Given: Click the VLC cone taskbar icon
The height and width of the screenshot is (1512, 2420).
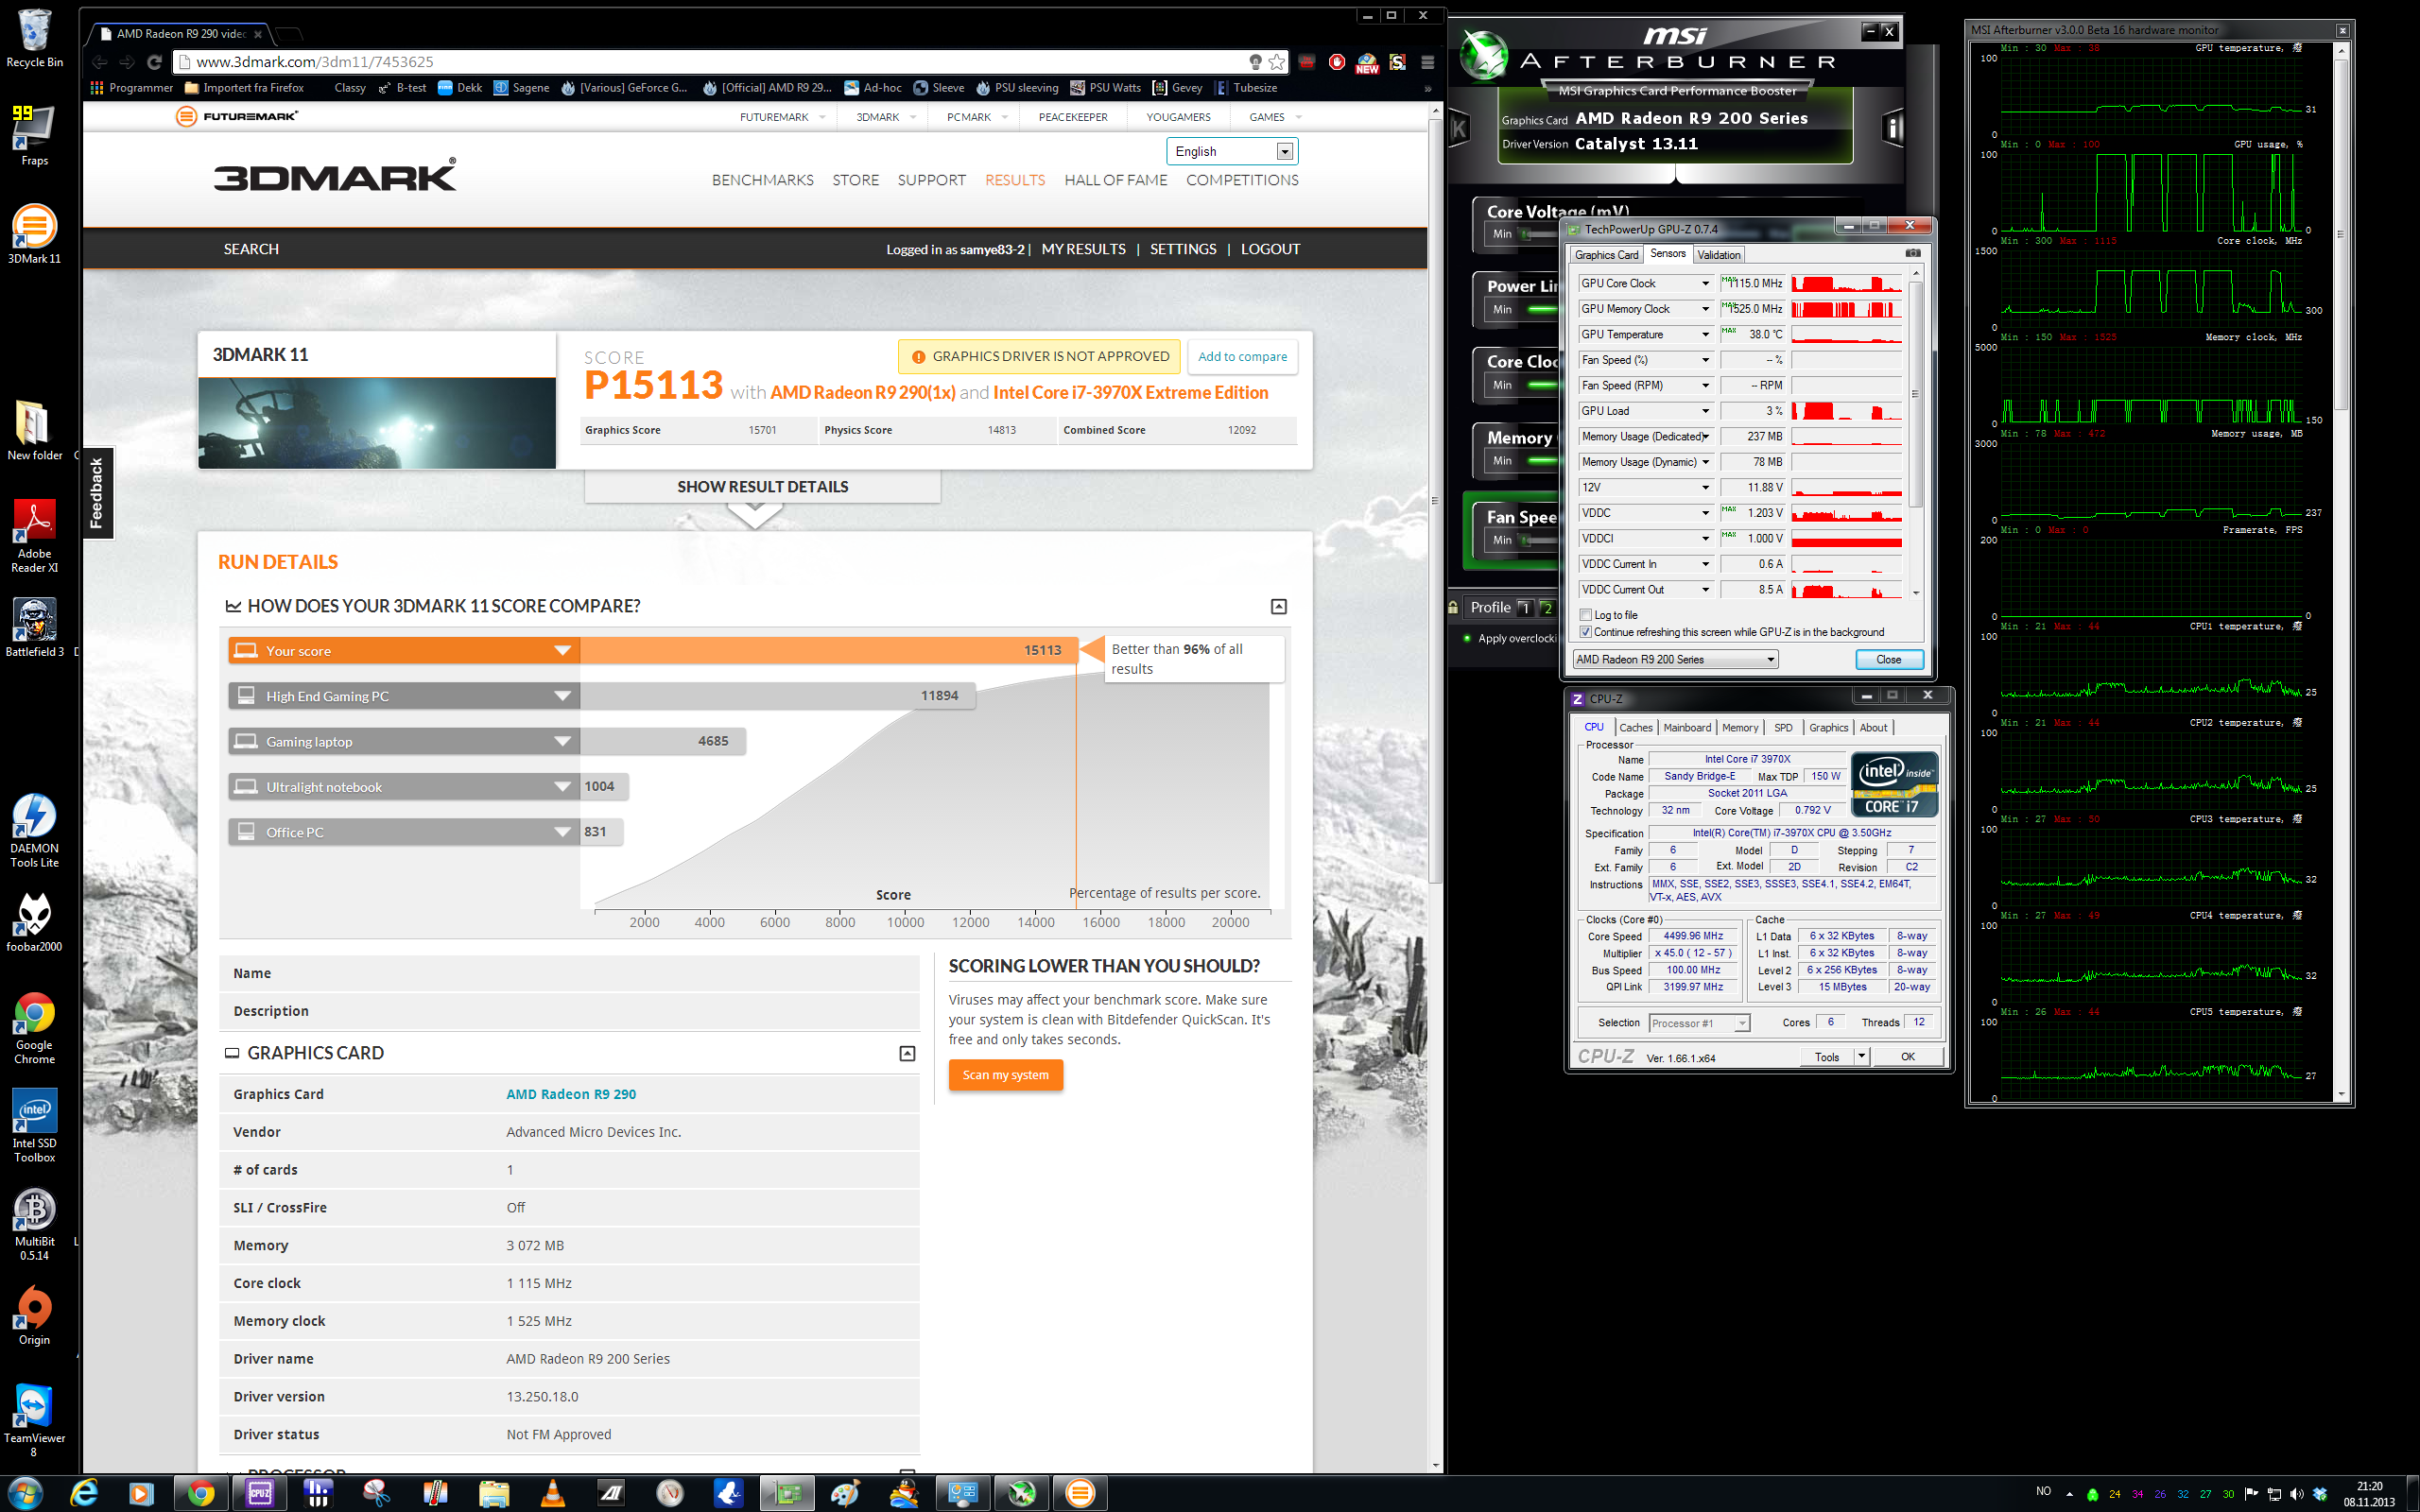Looking at the screenshot, I should coord(552,1493).
